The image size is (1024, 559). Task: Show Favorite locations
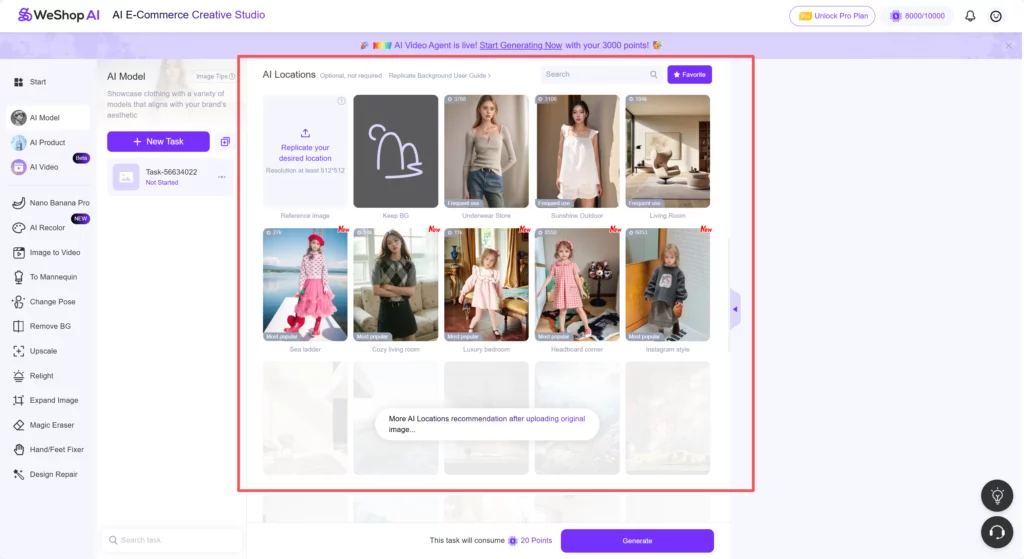pyautogui.click(x=690, y=74)
